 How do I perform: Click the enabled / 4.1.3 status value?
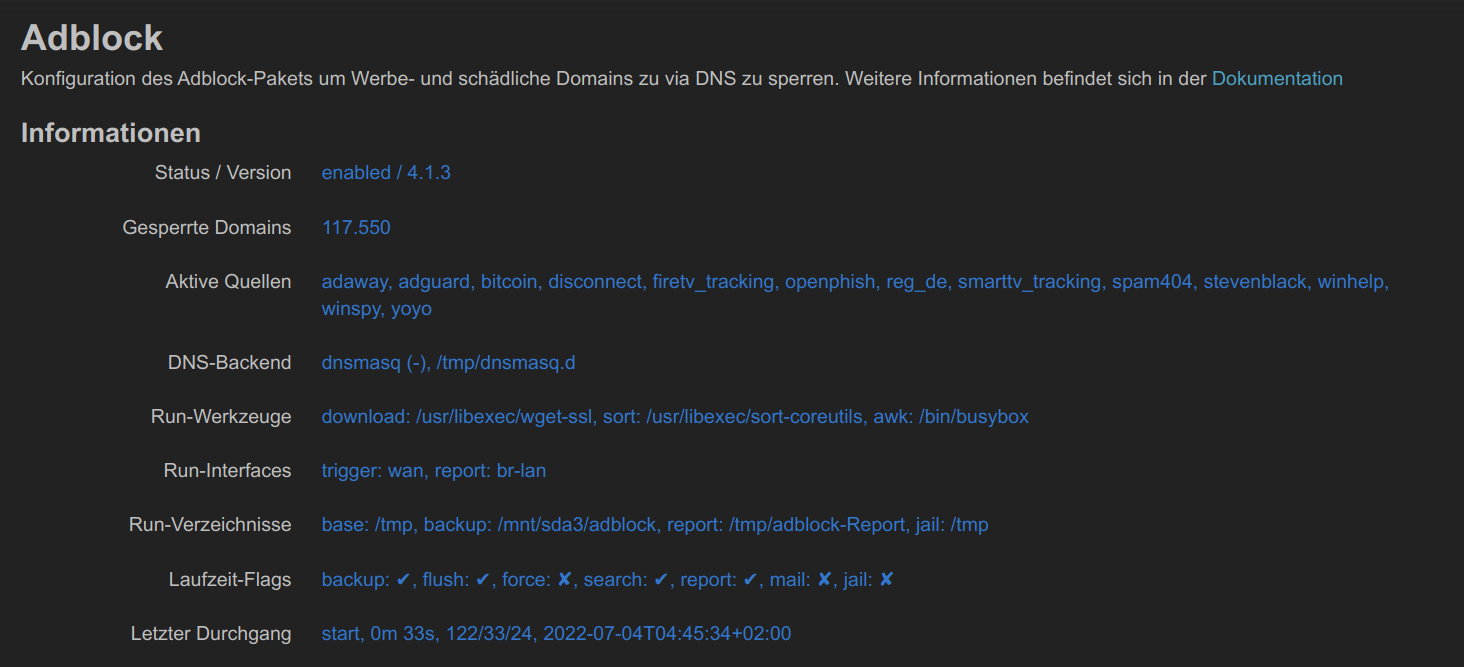click(386, 173)
